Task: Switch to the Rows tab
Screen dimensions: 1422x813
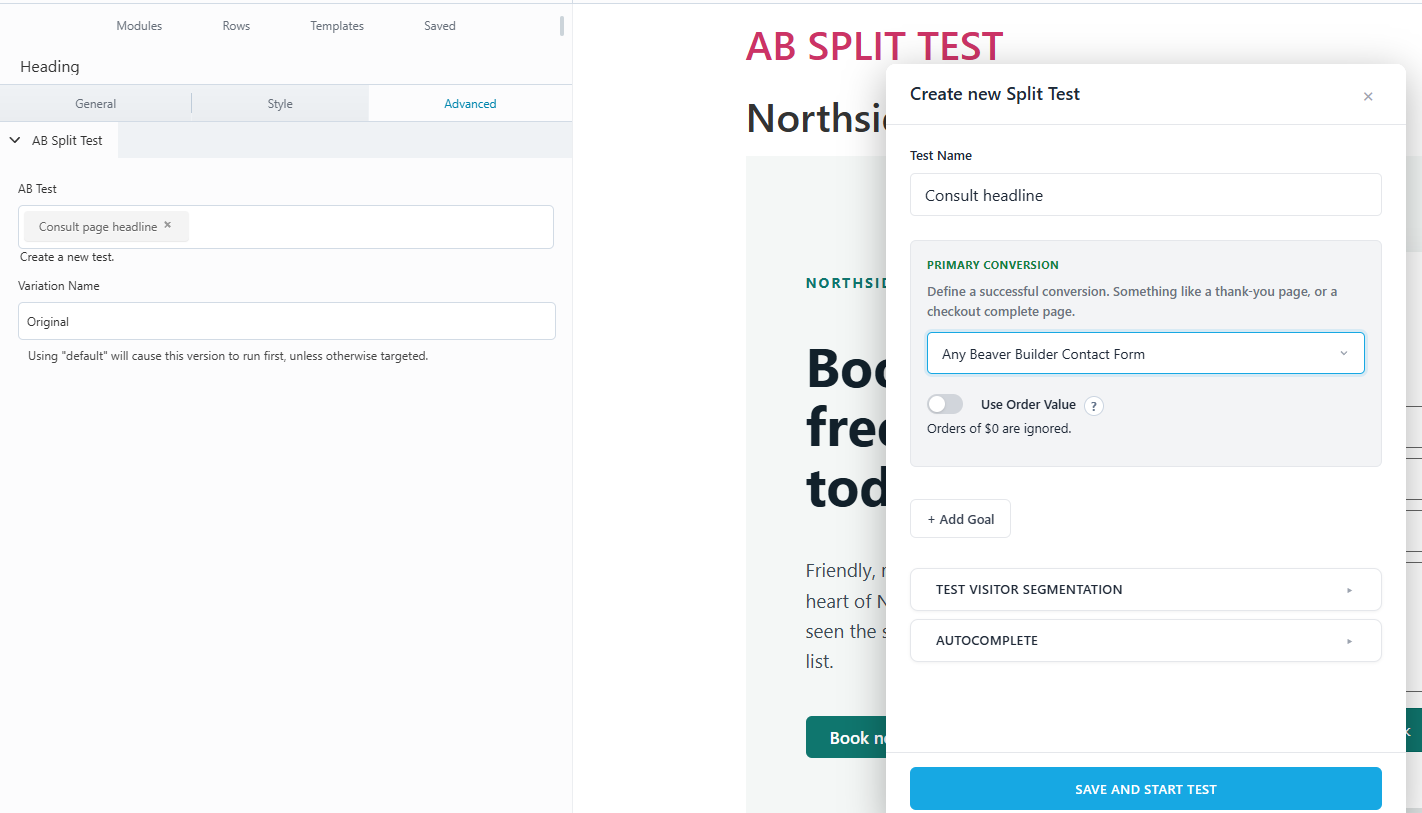Action: tap(236, 26)
